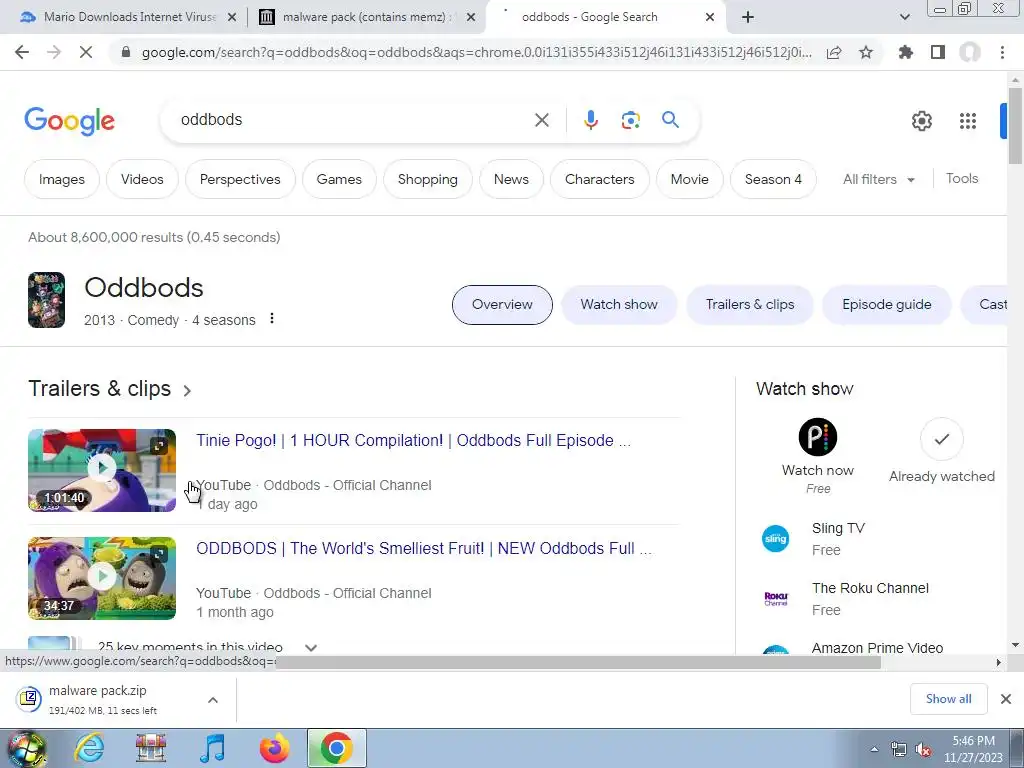Launch Firefox from the taskbar
This screenshot has width=1024, height=768.
point(275,748)
